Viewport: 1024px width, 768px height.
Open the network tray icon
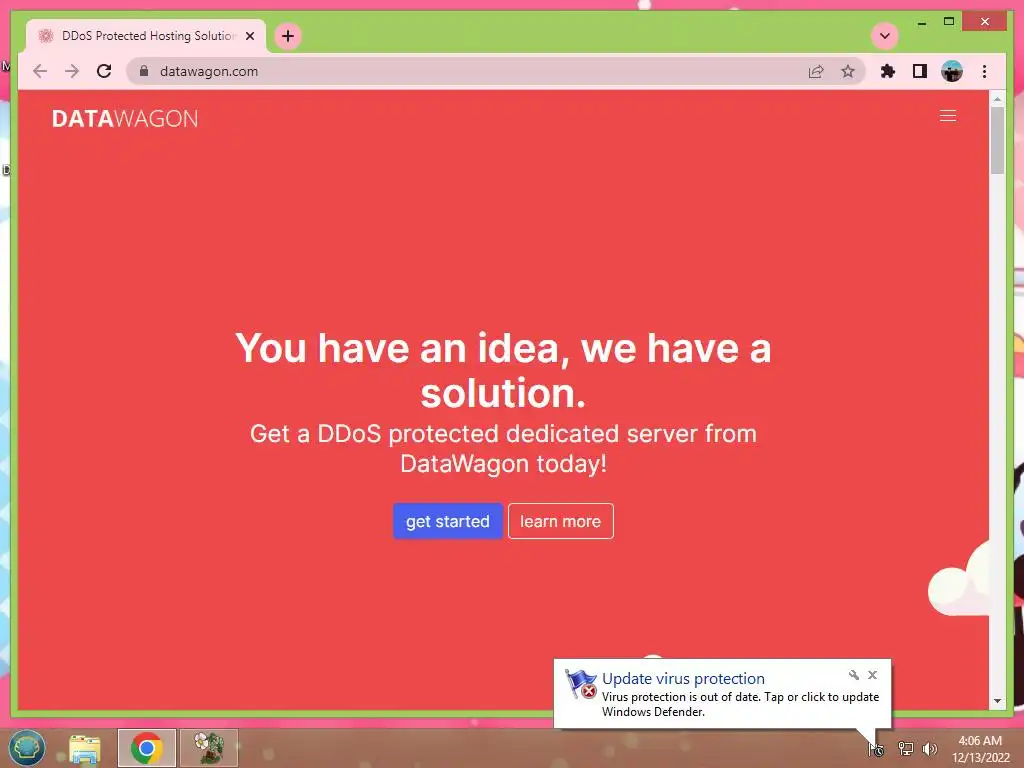[905, 748]
